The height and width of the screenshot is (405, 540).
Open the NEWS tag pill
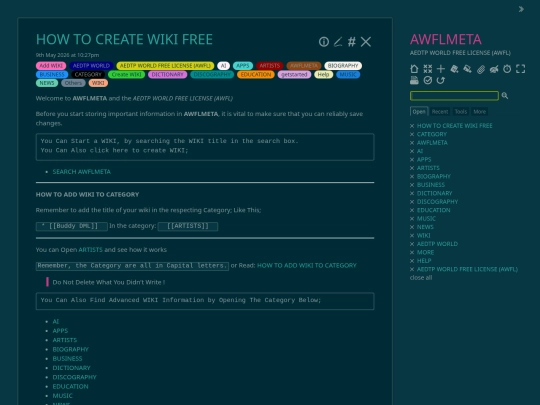tap(47, 83)
